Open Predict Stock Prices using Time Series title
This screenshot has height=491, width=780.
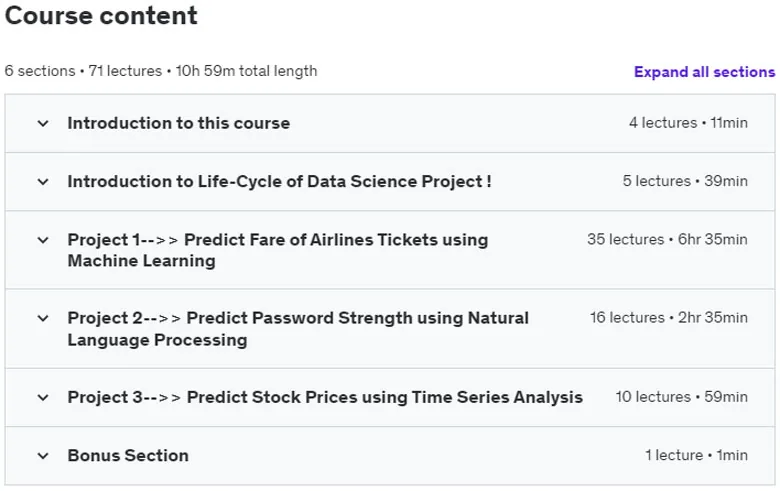[x=325, y=397]
